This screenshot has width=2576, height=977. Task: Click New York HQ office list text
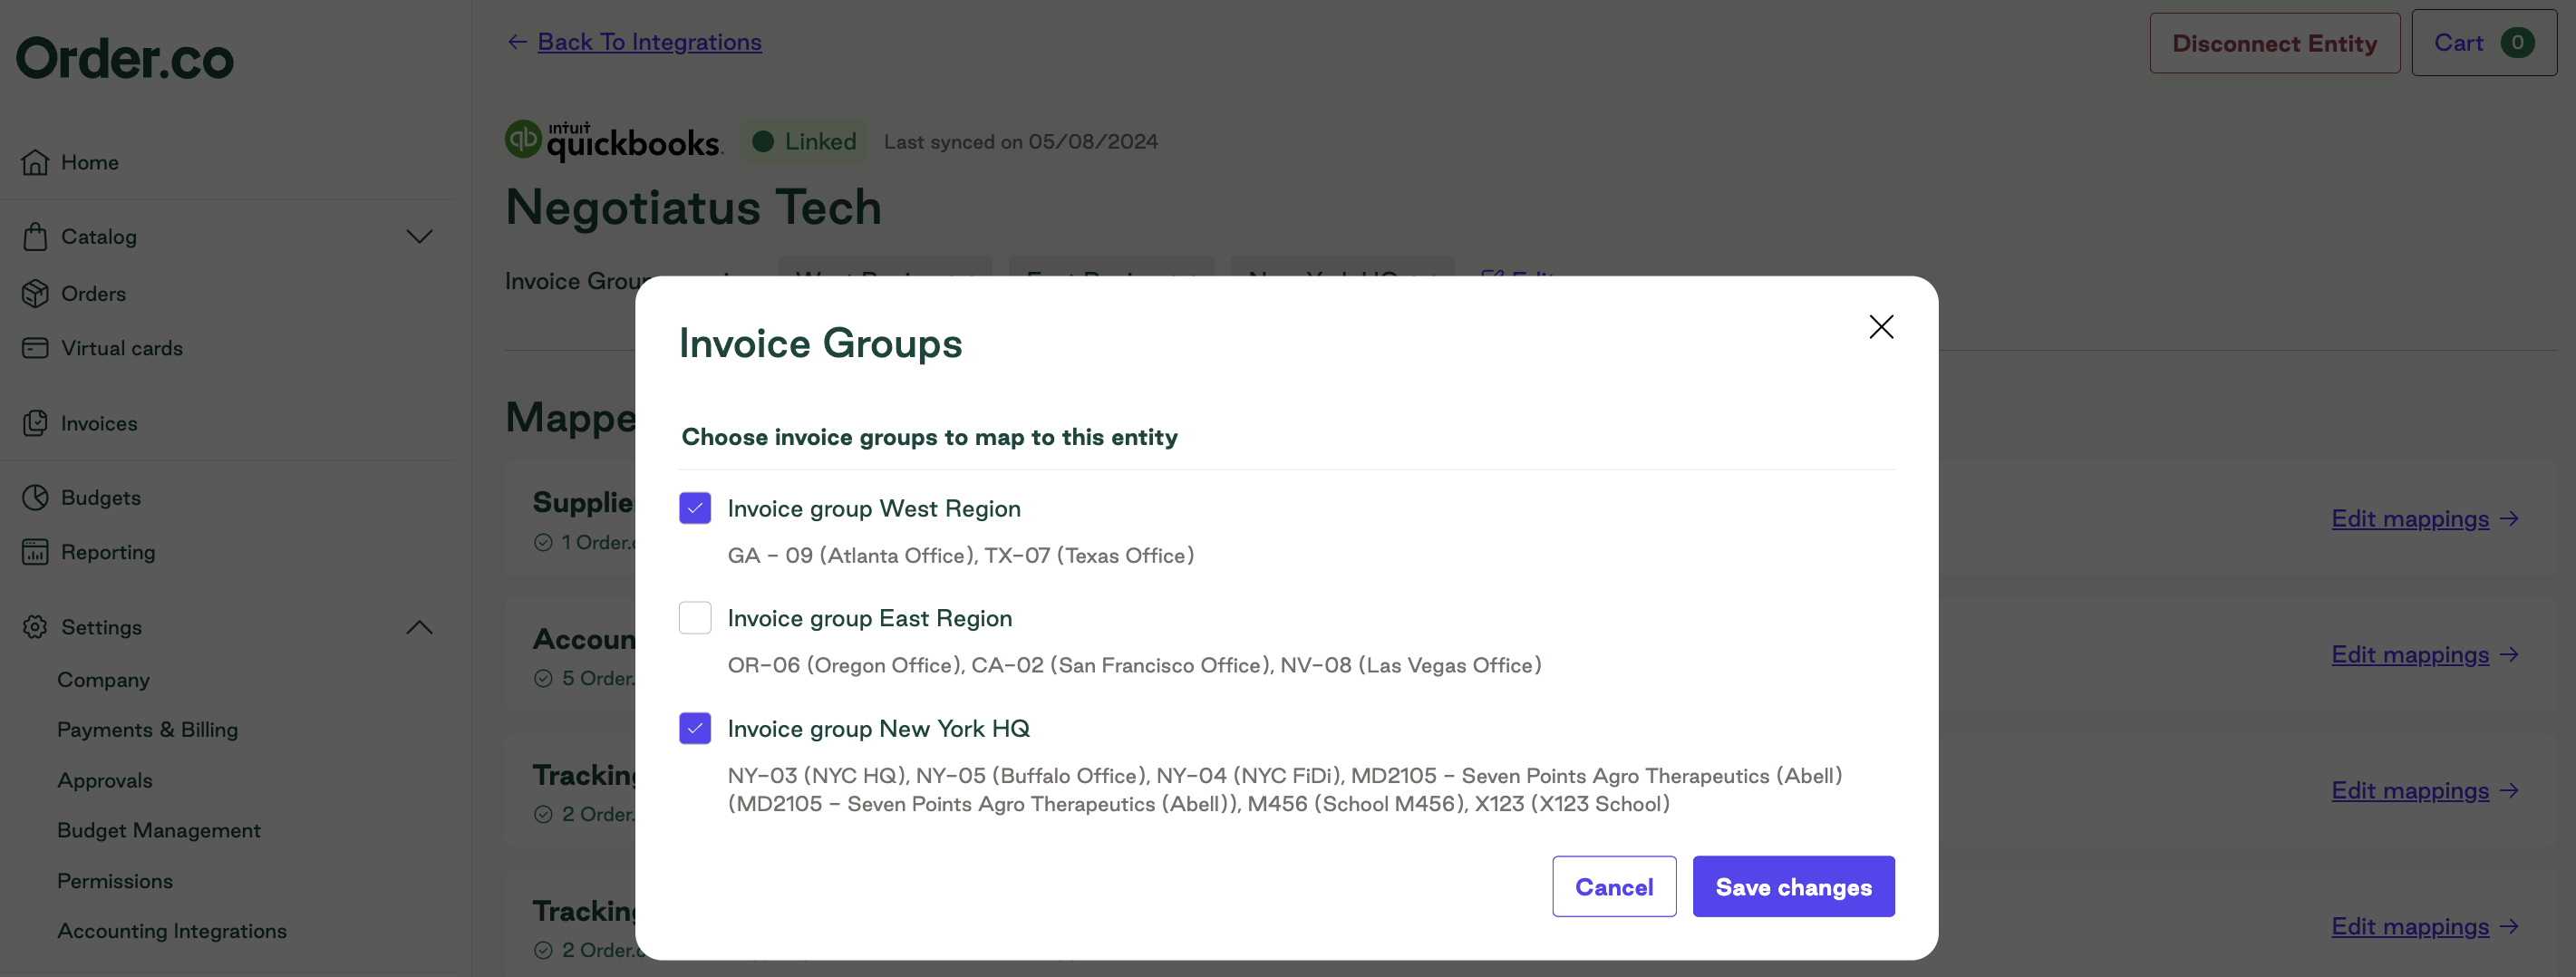(1284, 789)
